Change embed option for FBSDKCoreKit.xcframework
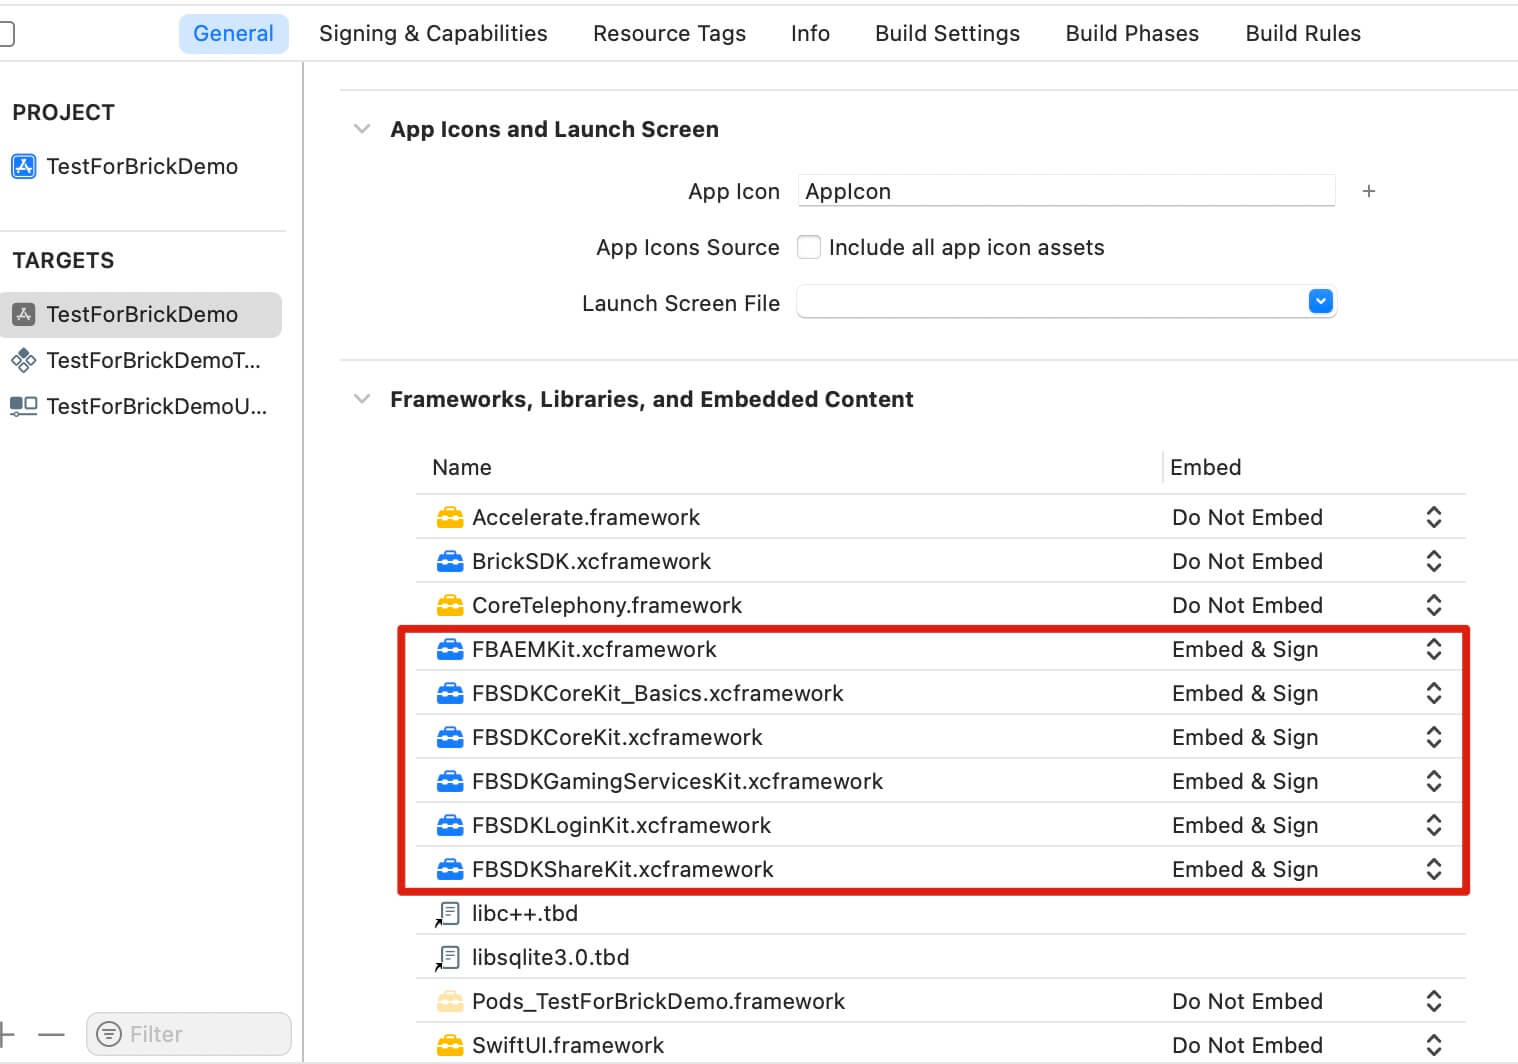The height and width of the screenshot is (1064, 1518). click(1433, 737)
